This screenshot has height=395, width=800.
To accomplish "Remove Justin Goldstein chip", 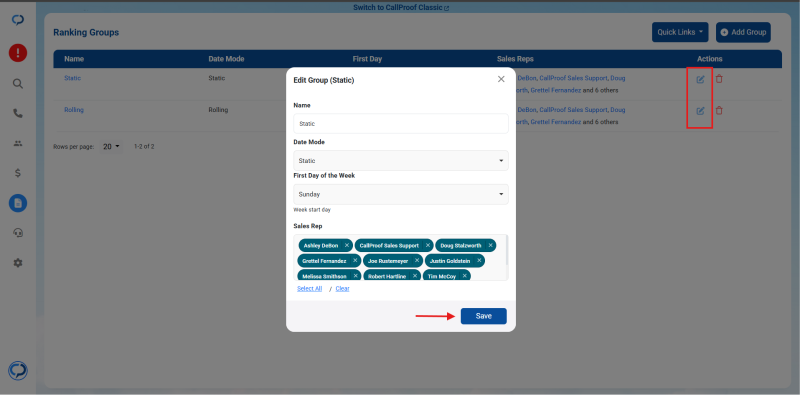I will 479,261.
